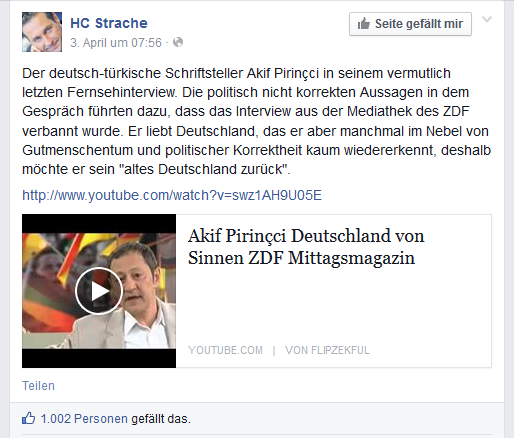Image resolution: width=514 pixels, height=438 pixels.
Task: Click the Mittagsmagazin line of the preview title
Action: (x=301, y=258)
